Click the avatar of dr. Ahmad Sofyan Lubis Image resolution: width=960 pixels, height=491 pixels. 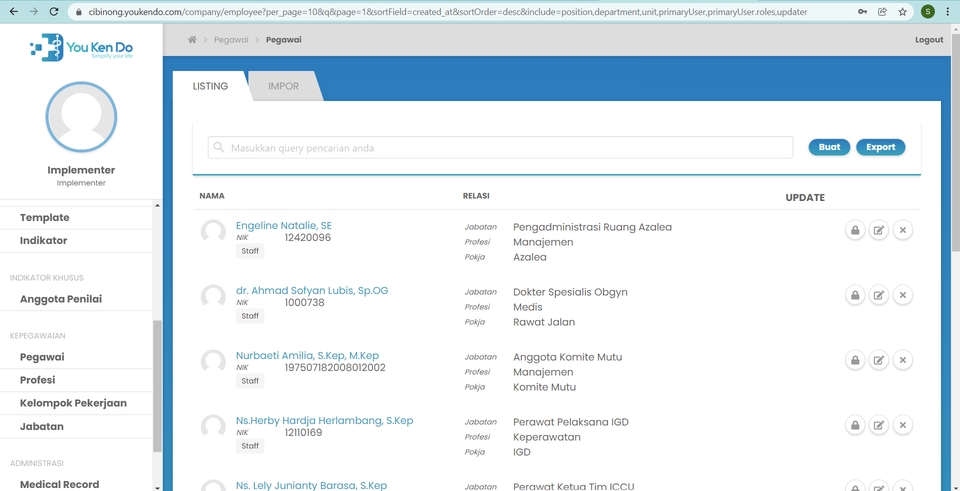(213, 297)
